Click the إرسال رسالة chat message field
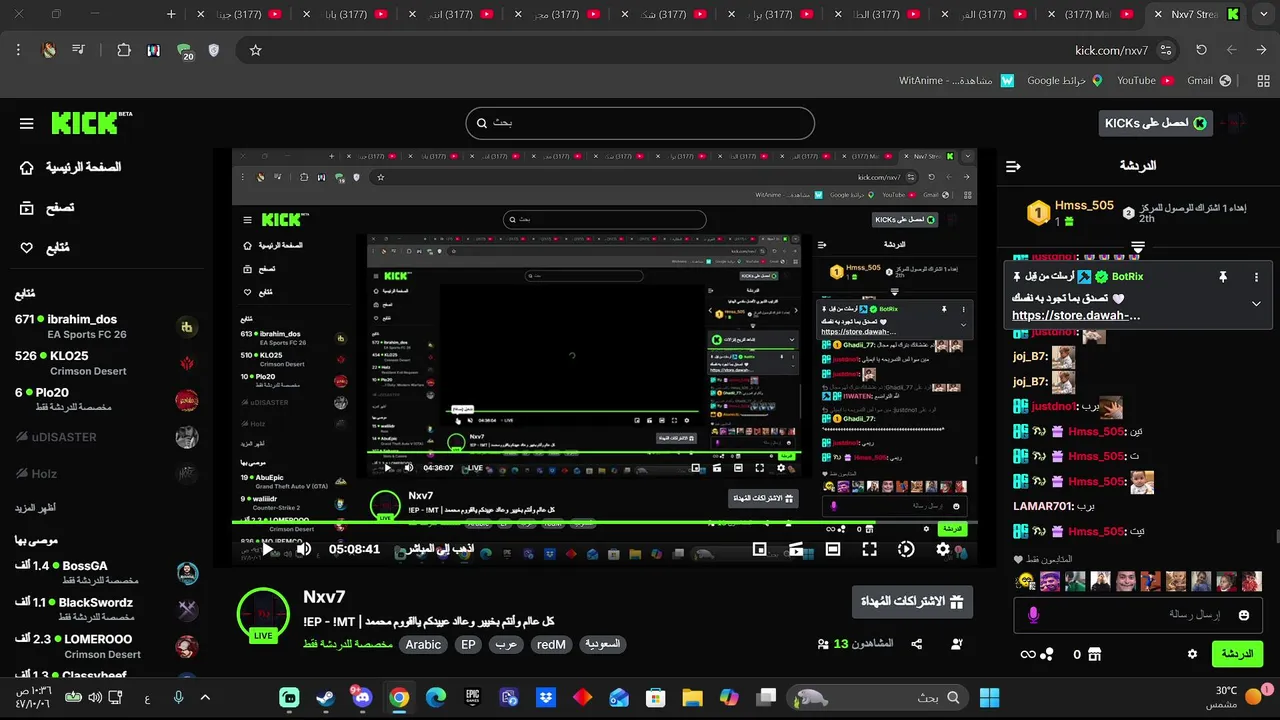Viewport: 1280px width, 720px height. 1139,615
